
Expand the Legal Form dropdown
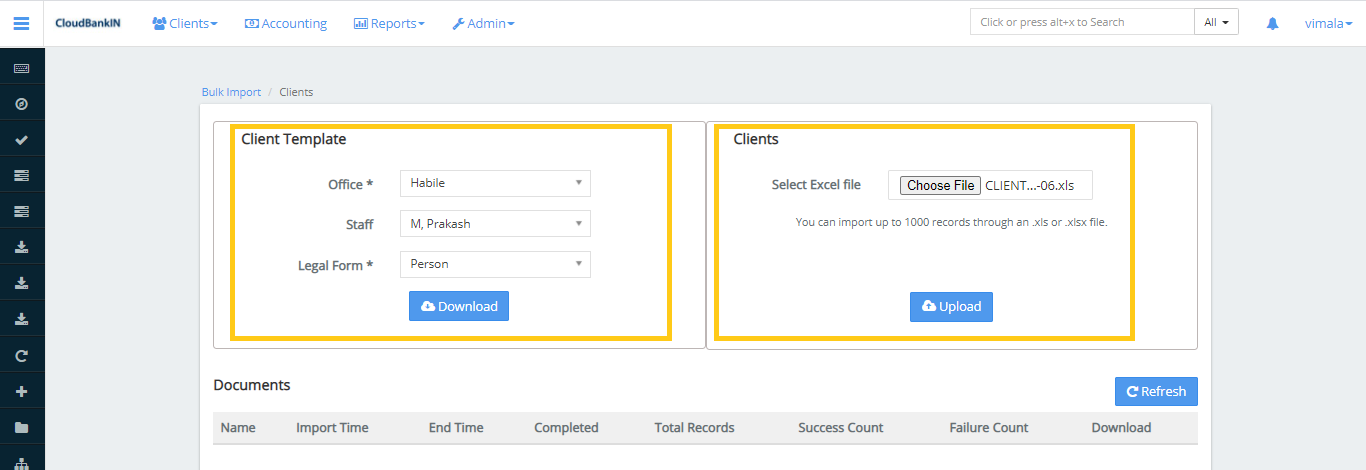pyautogui.click(x=495, y=264)
